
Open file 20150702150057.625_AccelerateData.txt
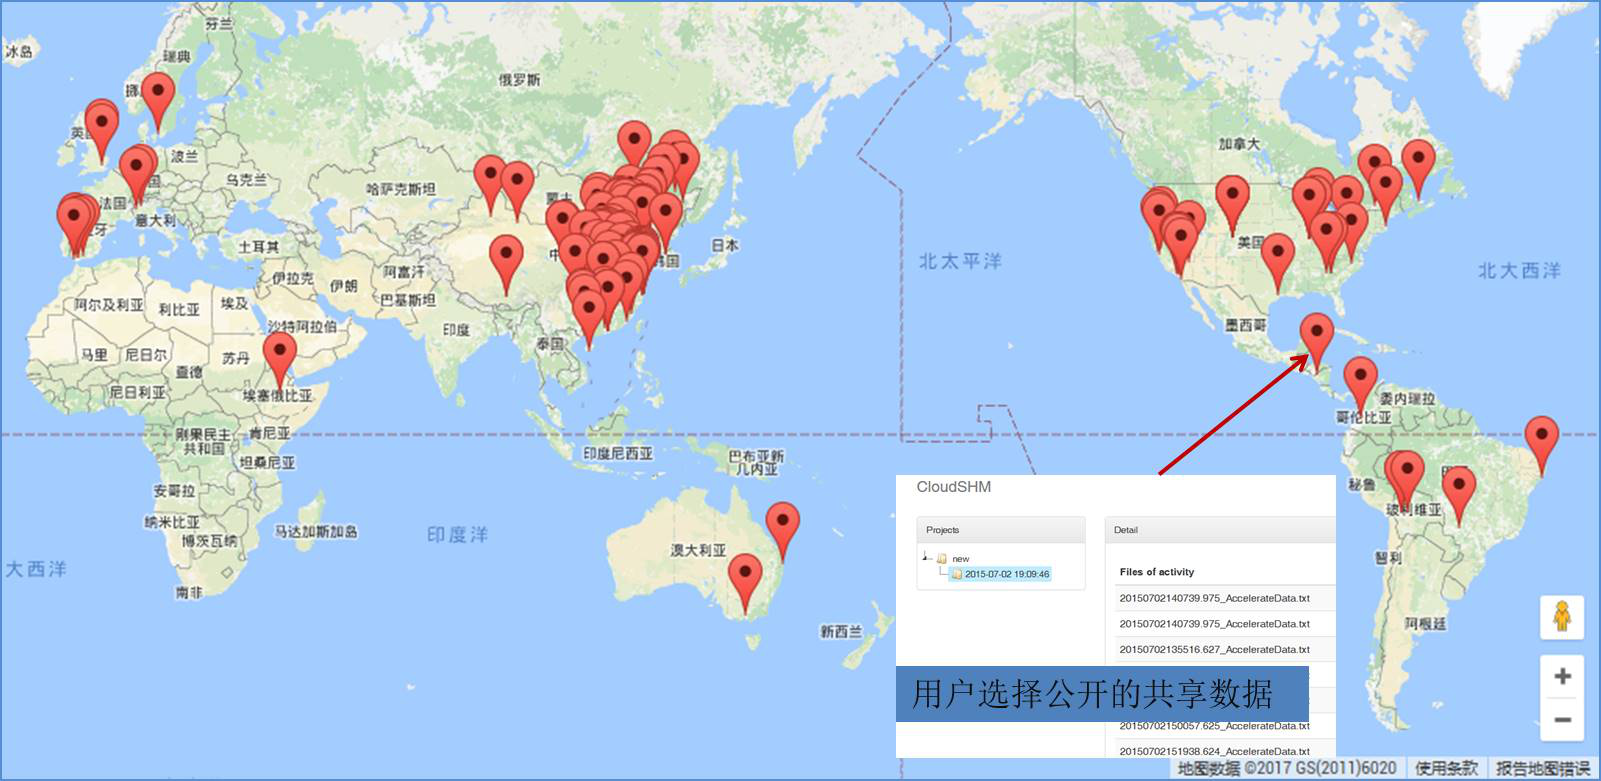tap(1214, 726)
